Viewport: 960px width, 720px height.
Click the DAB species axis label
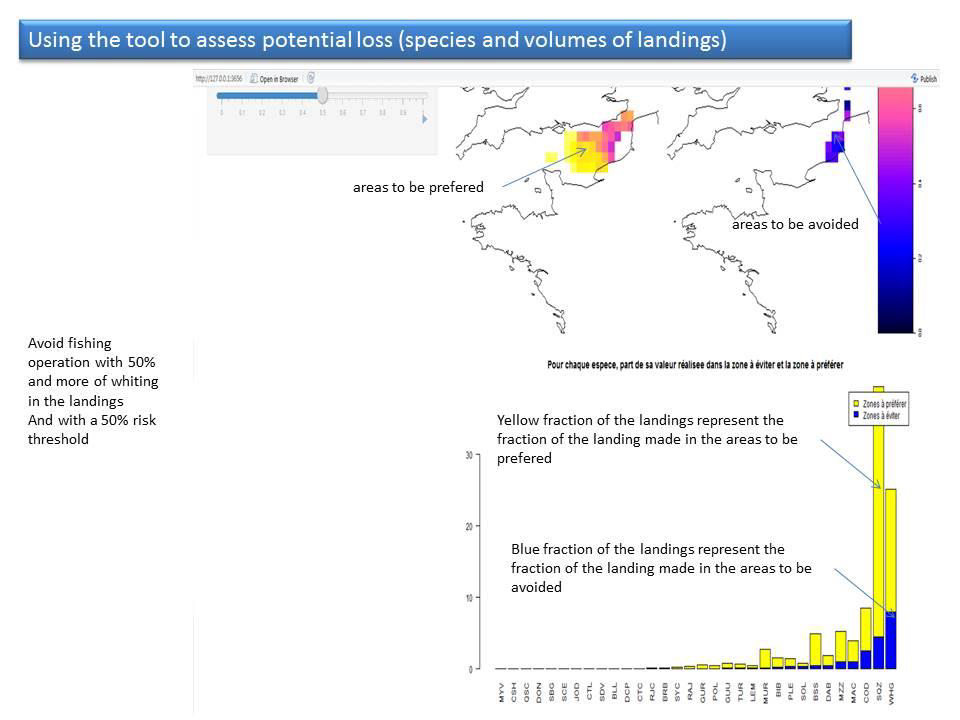tap(828, 692)
